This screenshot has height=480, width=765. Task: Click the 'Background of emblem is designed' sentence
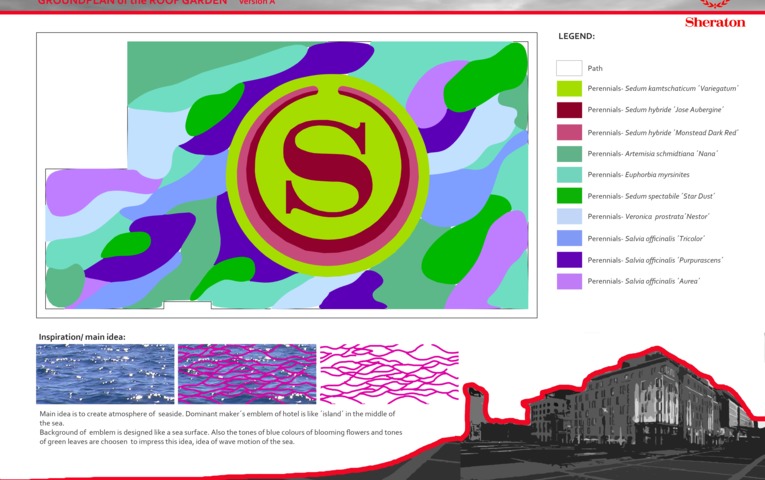click(221, 437)
